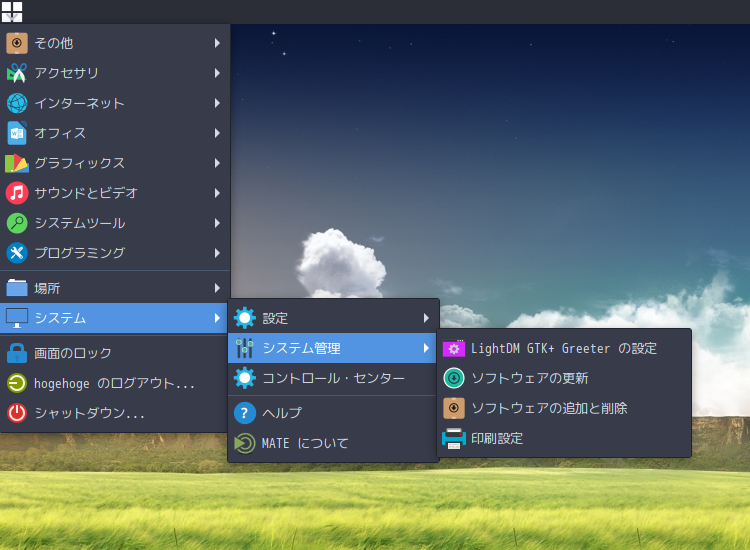This screenshot has height=550, width=750.
Task: Open the グラフィックス menu entry
Action: (115, 163)
